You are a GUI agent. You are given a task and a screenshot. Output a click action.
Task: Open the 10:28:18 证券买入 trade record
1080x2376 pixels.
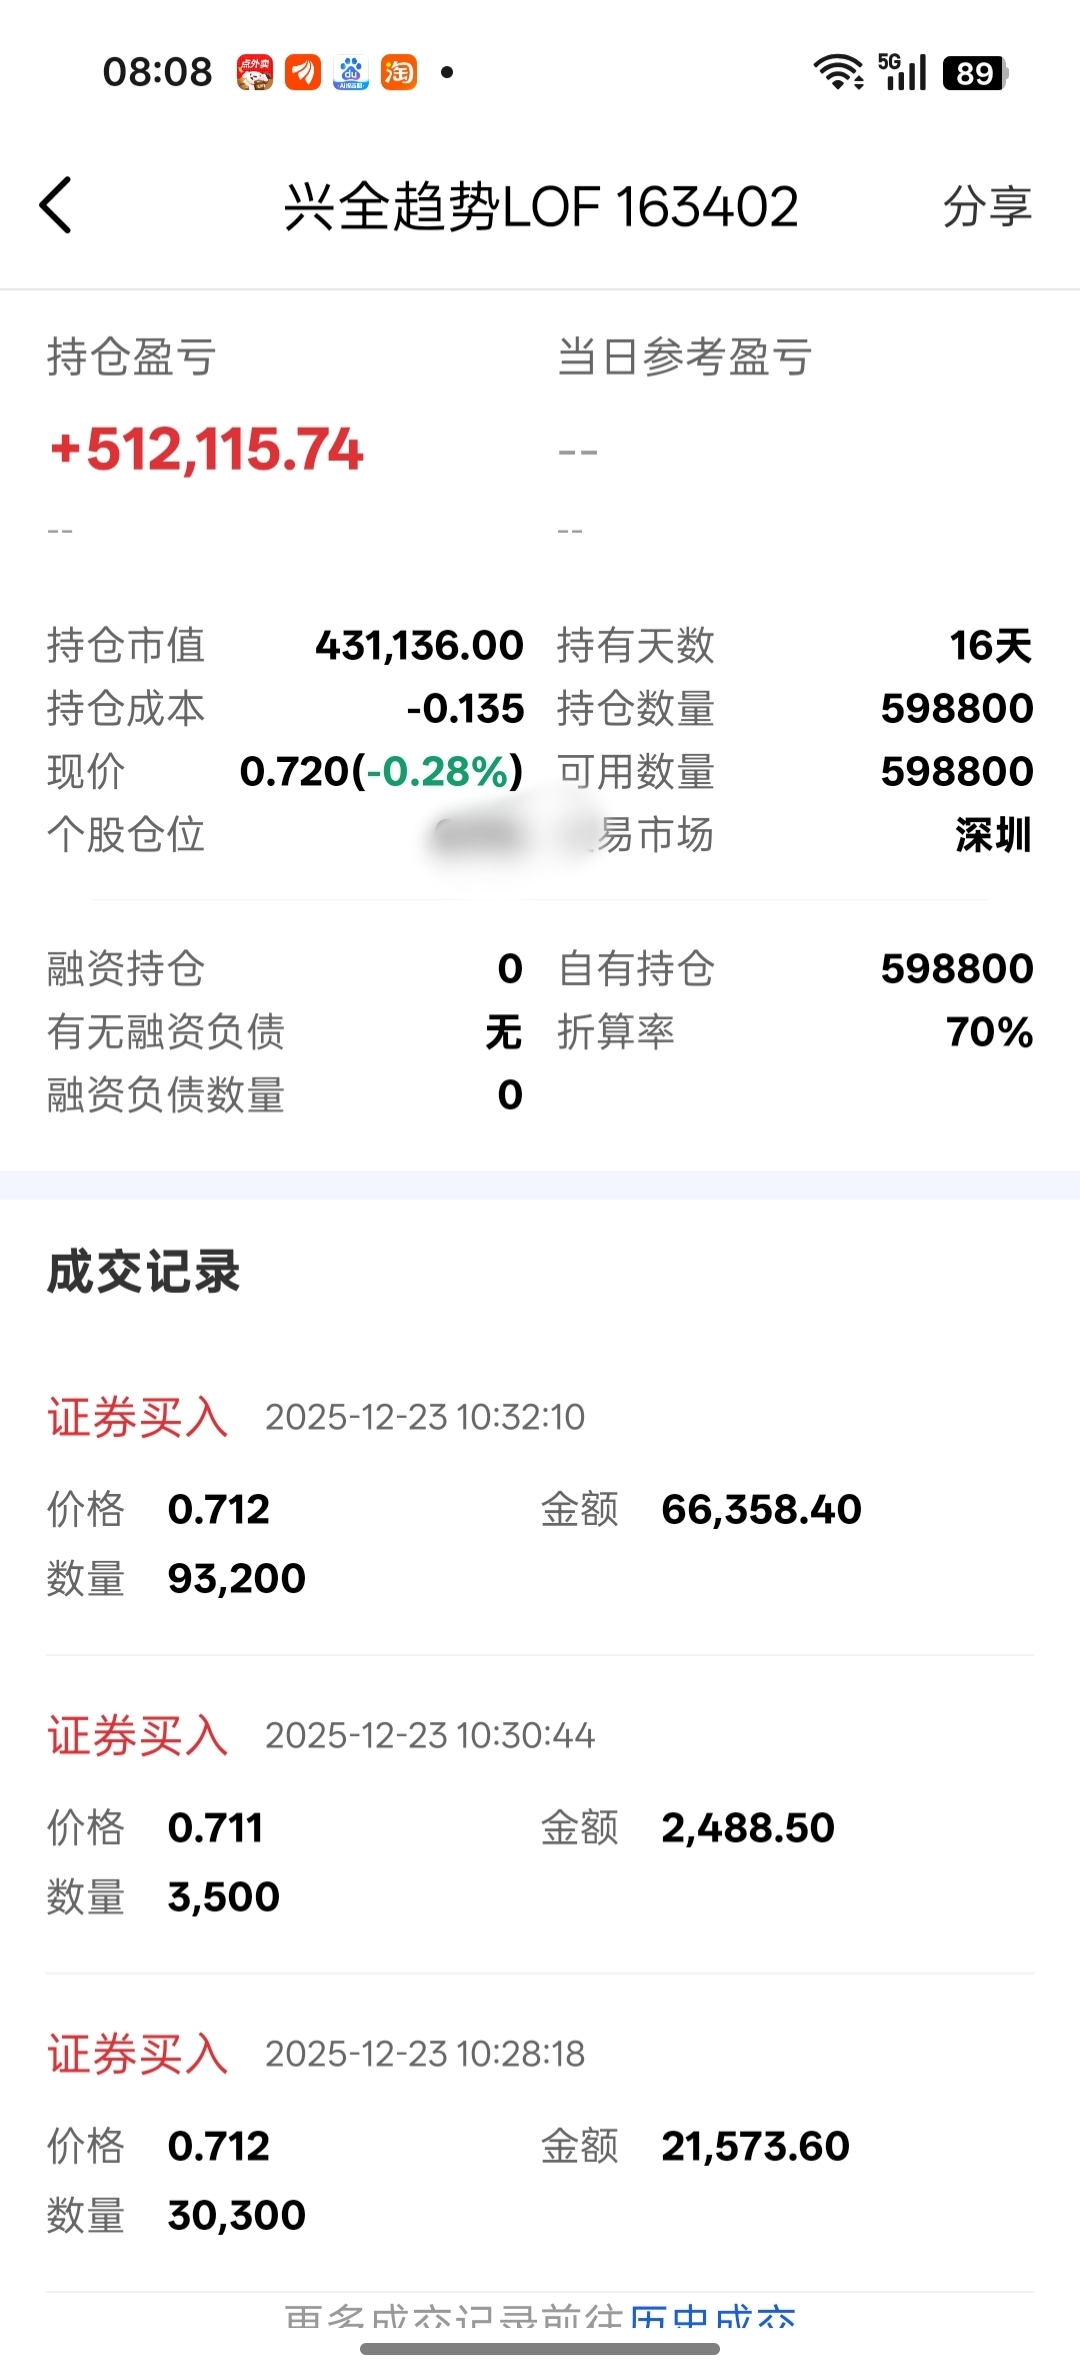coord(540,2134)
